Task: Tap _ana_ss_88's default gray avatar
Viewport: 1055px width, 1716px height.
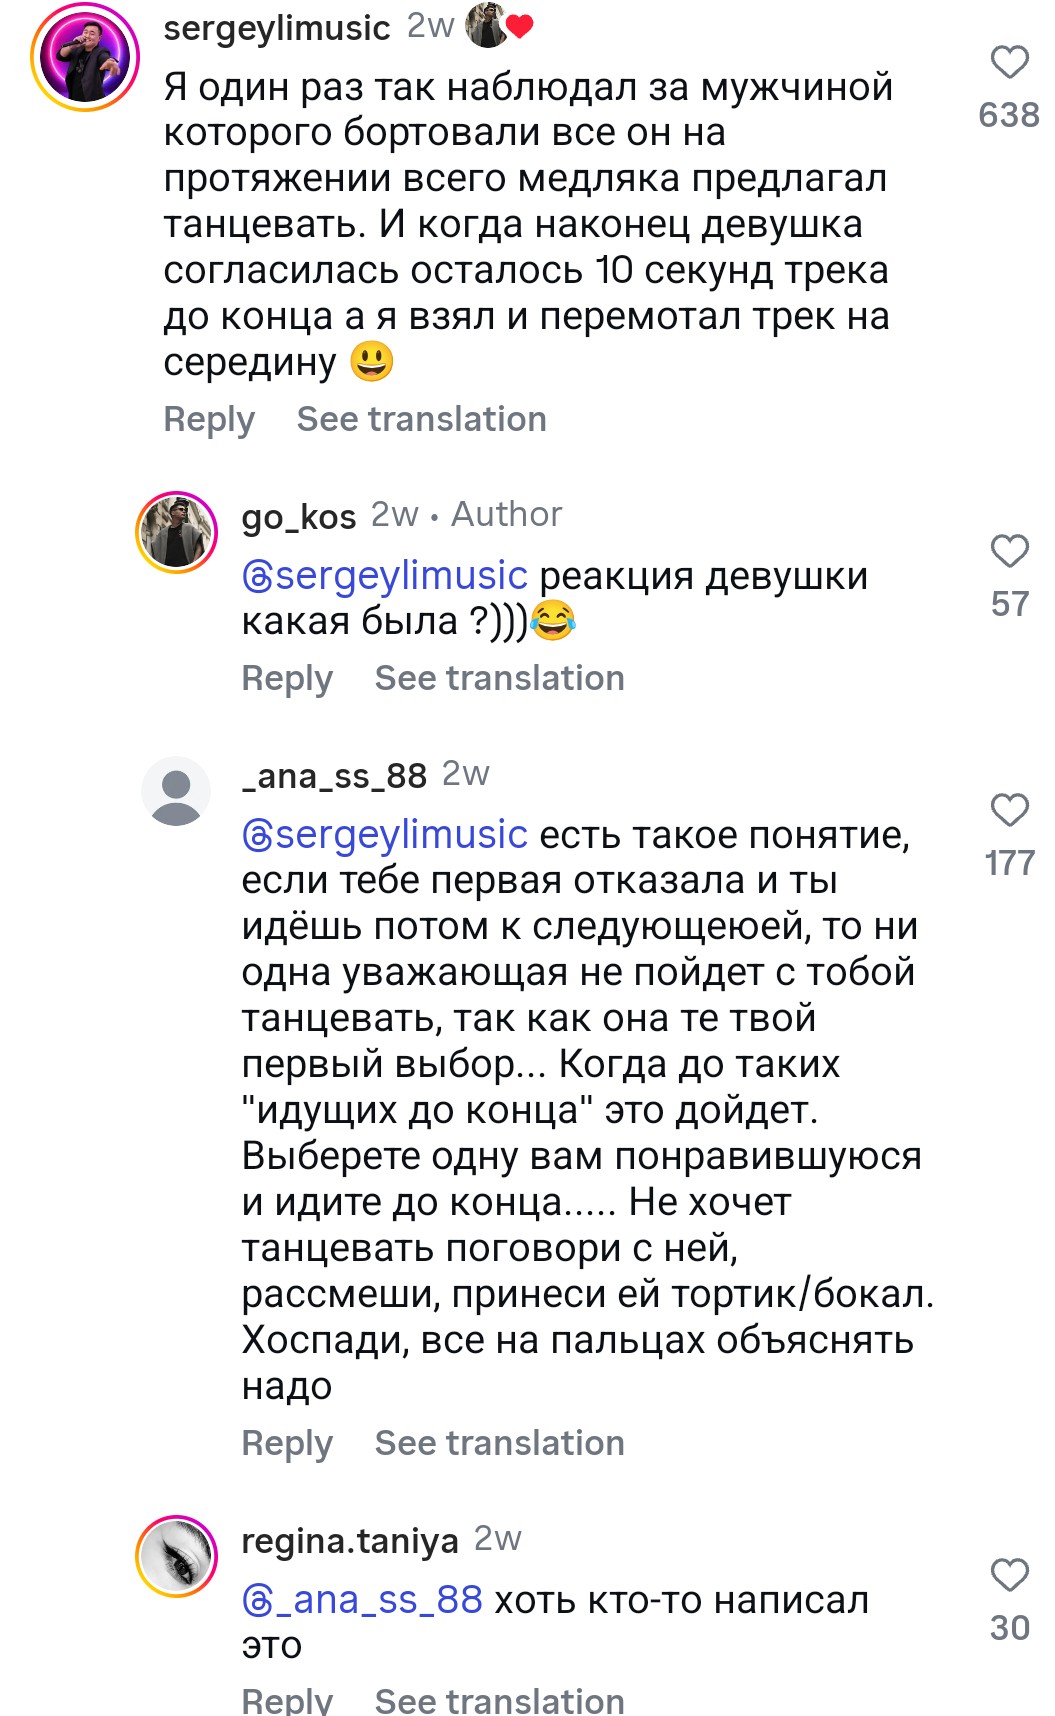Action: pos(177,791)
